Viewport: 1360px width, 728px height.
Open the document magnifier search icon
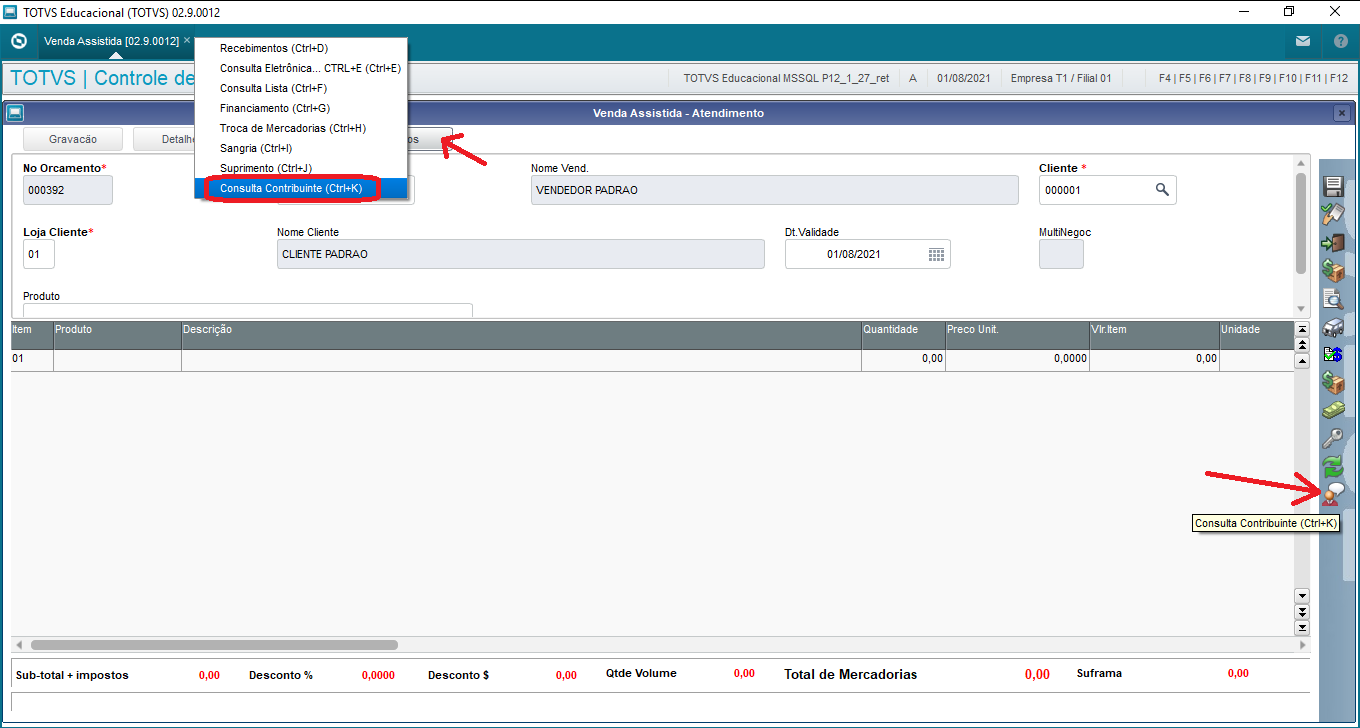click(1333, 298)
